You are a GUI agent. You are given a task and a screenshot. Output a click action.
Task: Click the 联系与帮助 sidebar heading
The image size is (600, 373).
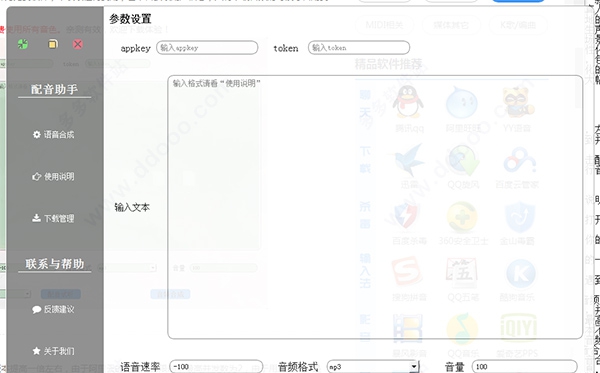[x=54, y=264]
